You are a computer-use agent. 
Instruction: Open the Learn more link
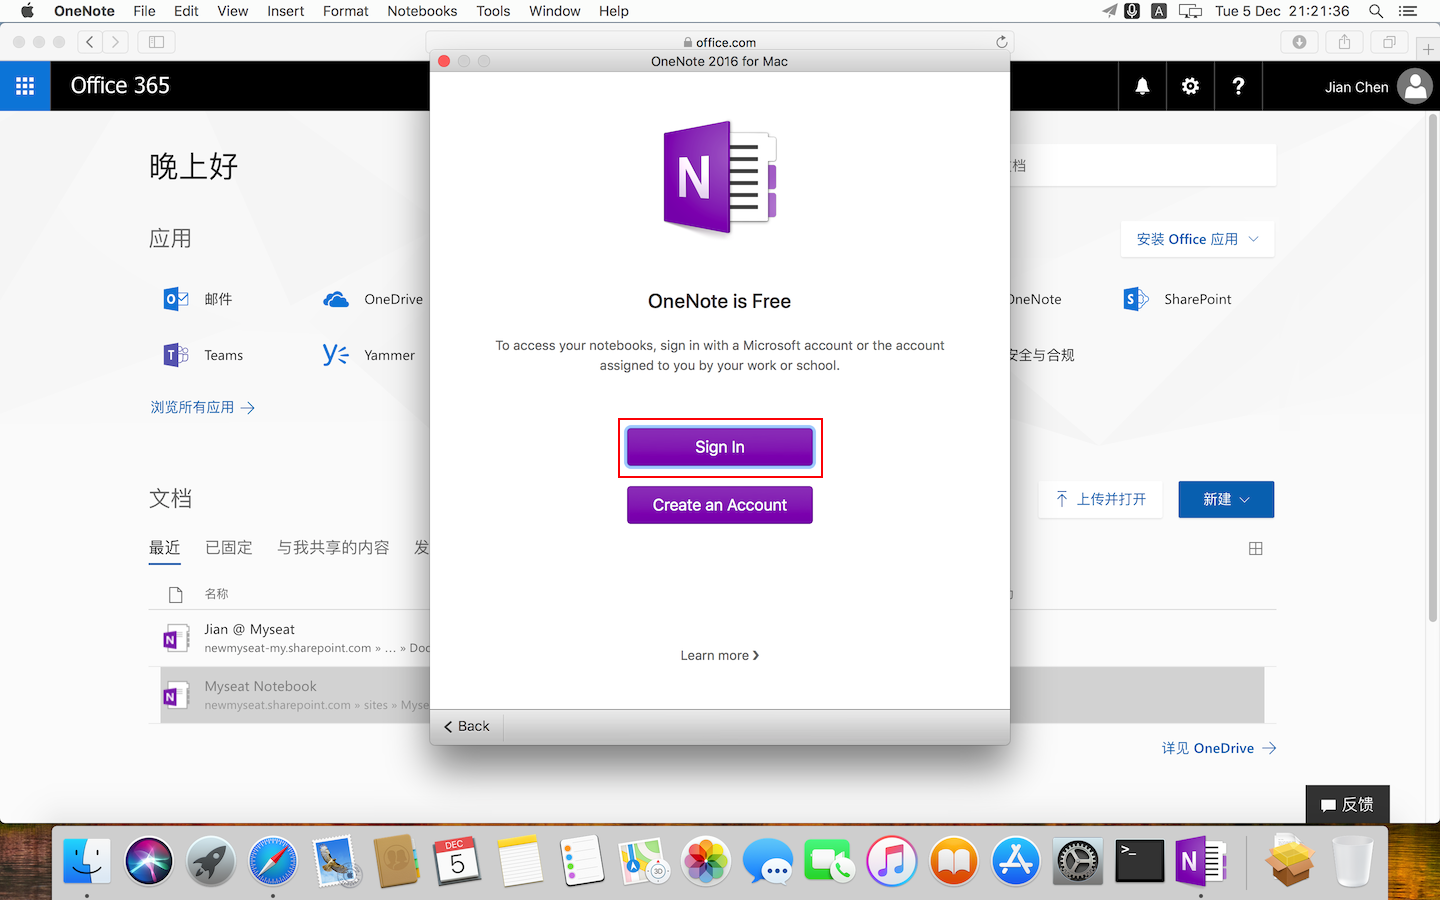pyautogui.click(x=720, y=655)
